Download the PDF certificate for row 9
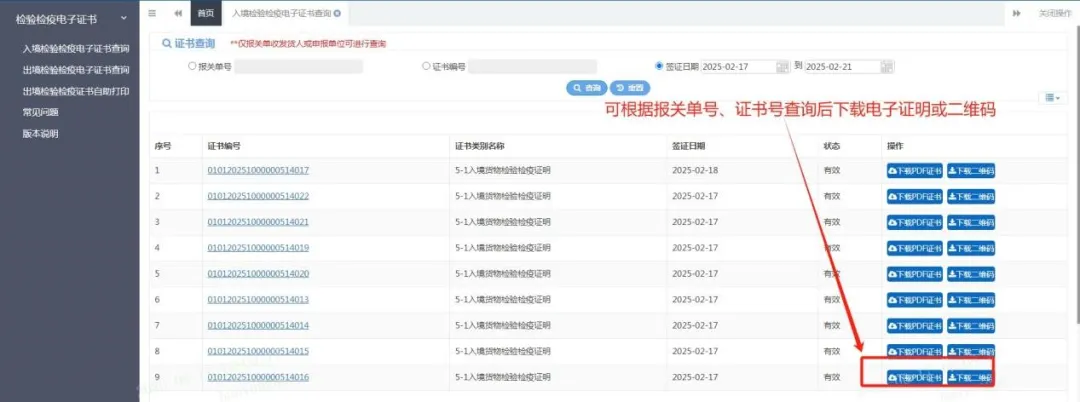Screen dimensions: 1080x402 point(914,377)
